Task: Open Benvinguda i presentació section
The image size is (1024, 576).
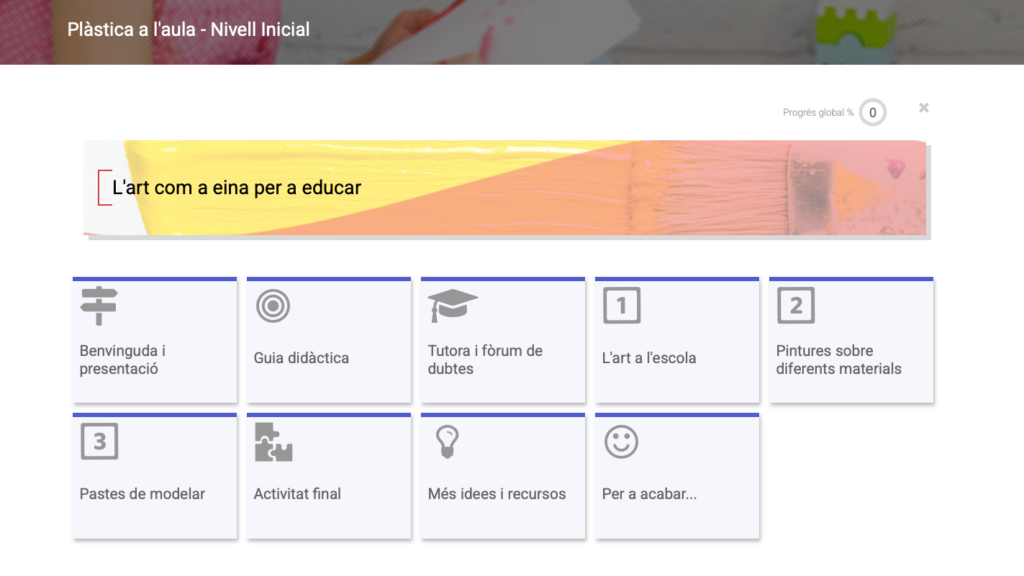Action: point(123,360)
